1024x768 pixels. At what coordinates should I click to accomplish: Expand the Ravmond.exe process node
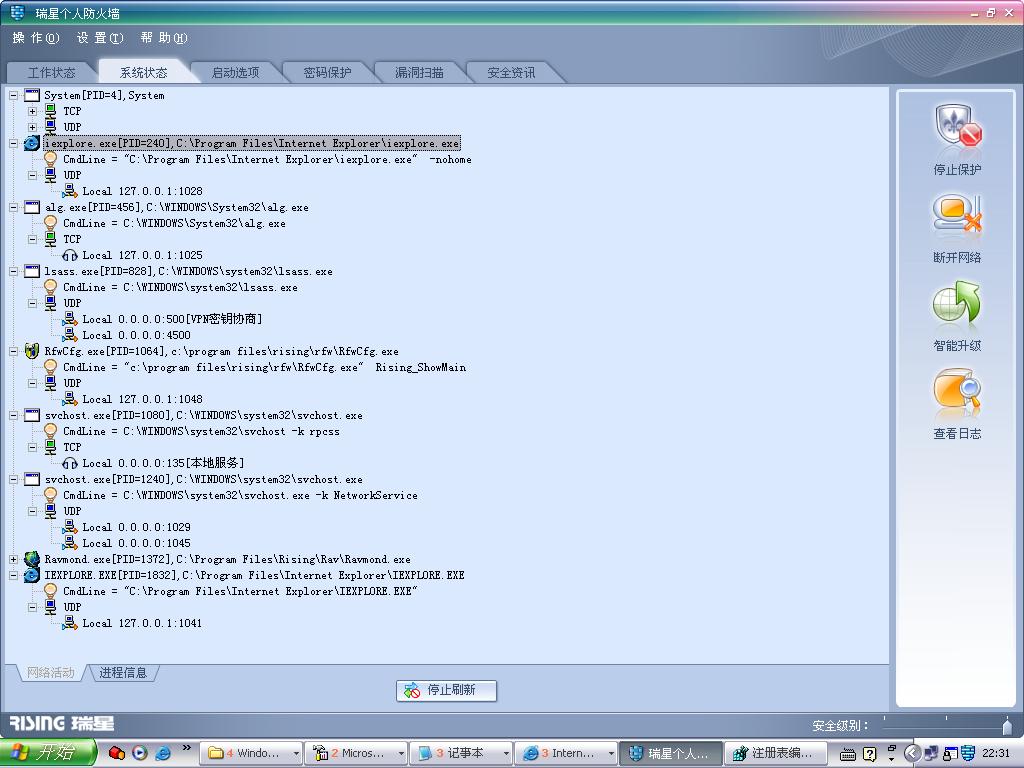pos(13,559)
